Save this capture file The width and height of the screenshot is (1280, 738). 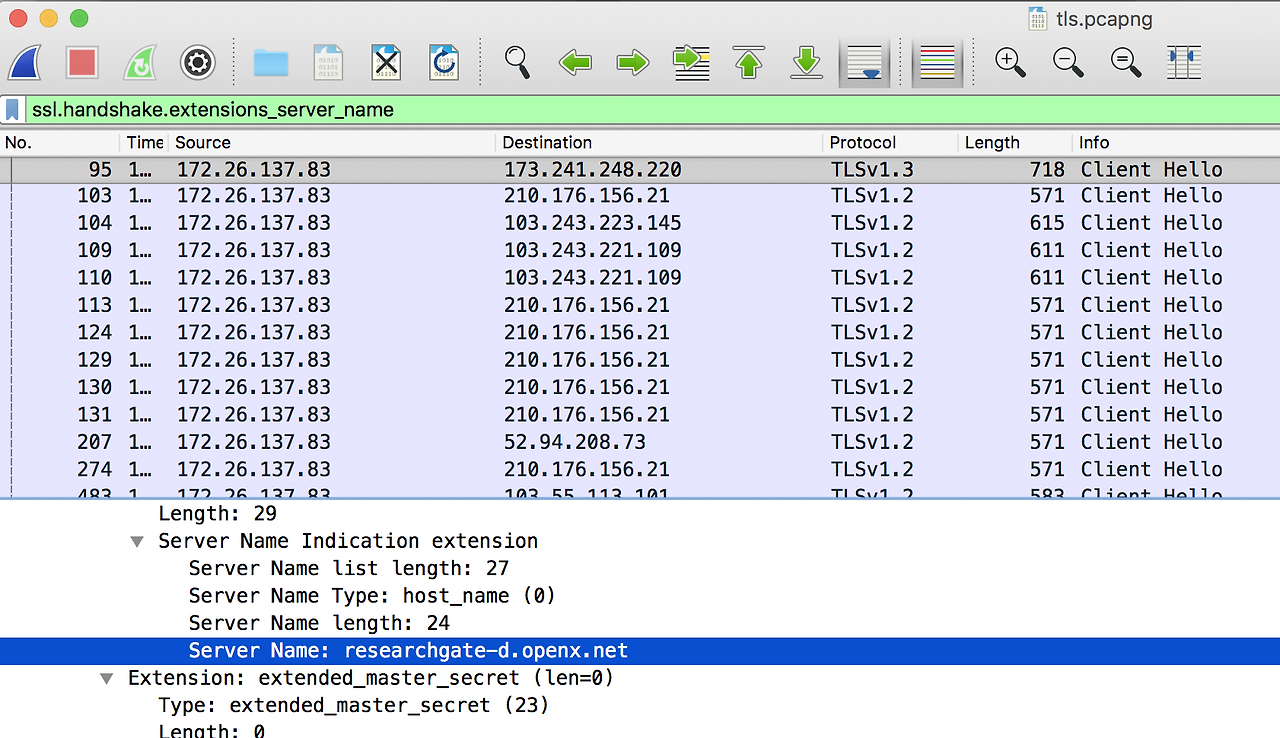coord(329,63)
